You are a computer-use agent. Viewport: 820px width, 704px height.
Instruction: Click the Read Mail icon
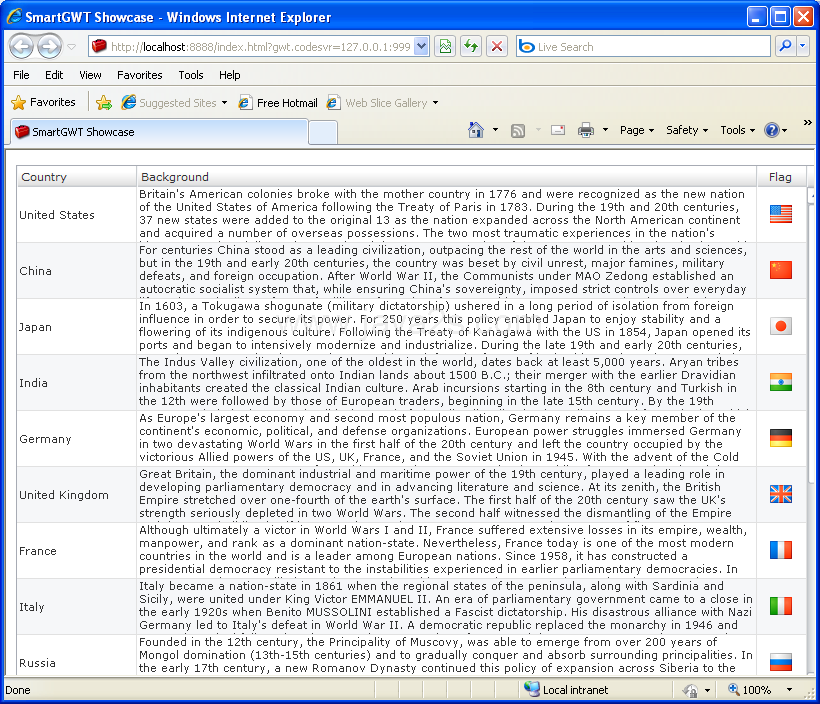click(x=558, y=130)
